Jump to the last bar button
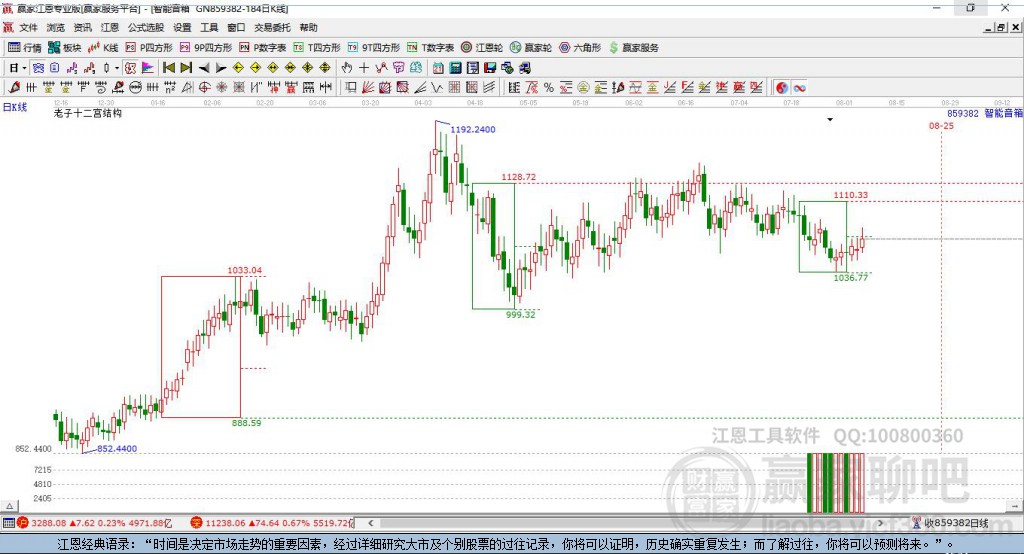 [x=186, y=68]
